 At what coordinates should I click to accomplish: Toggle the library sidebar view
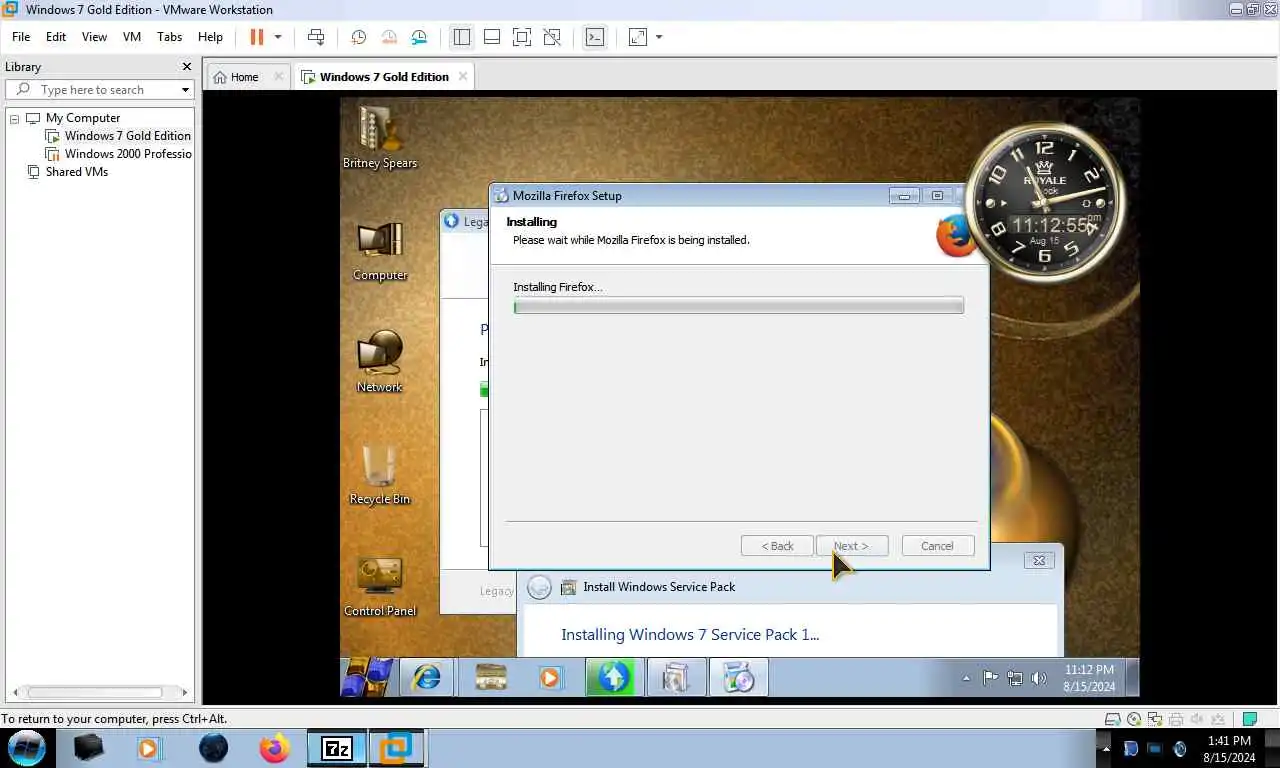[x=461, y=37]
